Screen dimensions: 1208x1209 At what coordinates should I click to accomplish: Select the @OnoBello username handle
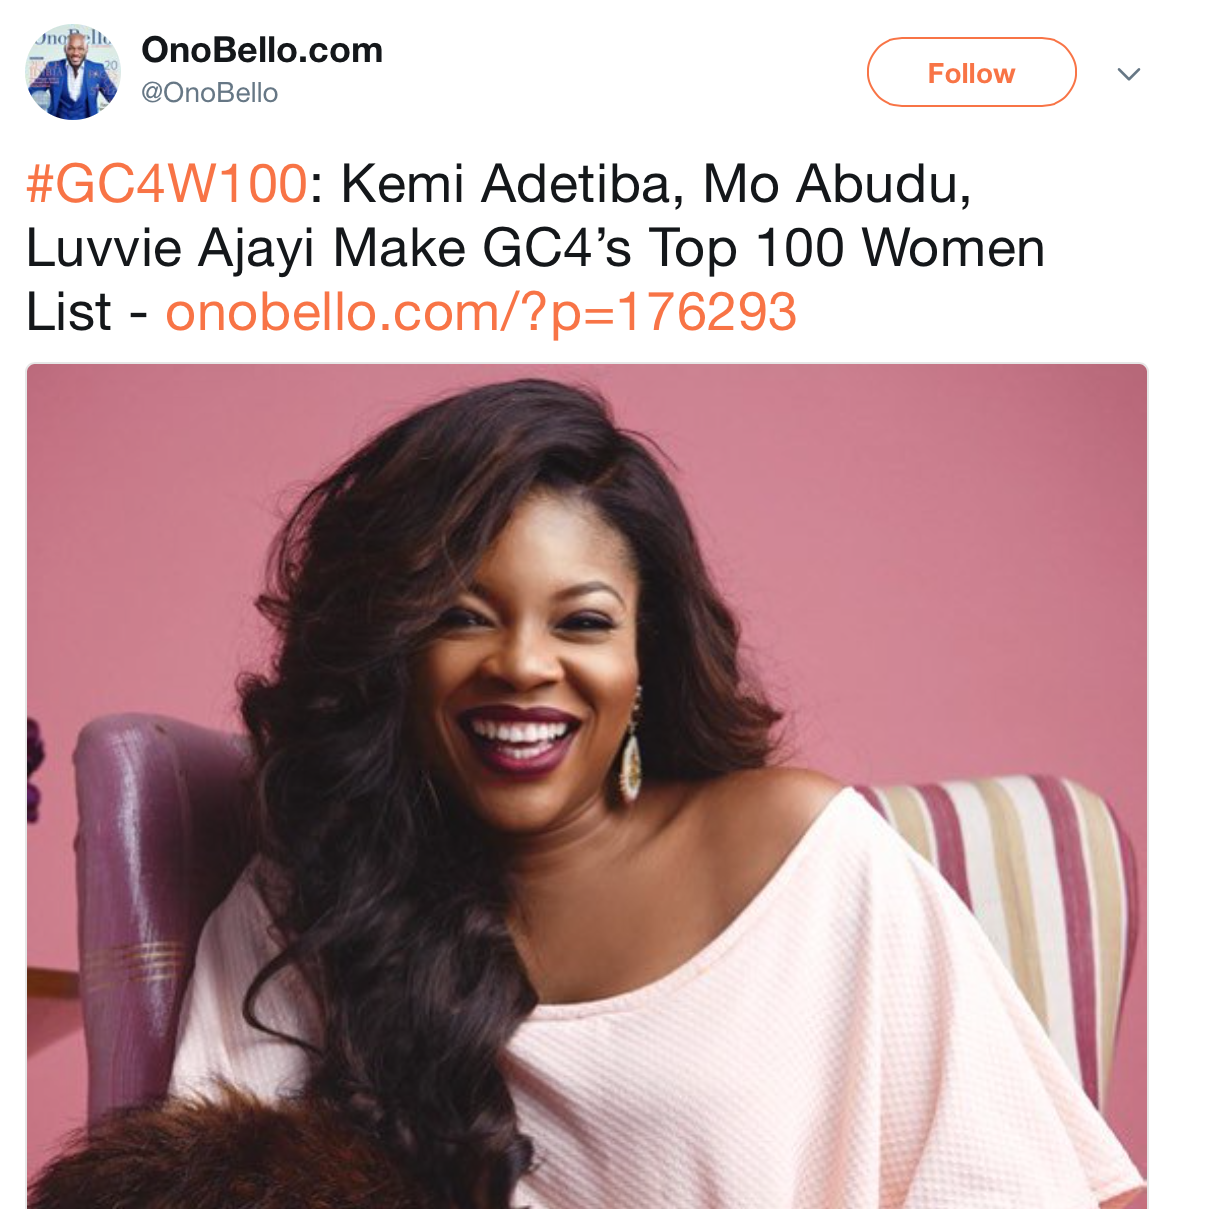click(210, 93)
